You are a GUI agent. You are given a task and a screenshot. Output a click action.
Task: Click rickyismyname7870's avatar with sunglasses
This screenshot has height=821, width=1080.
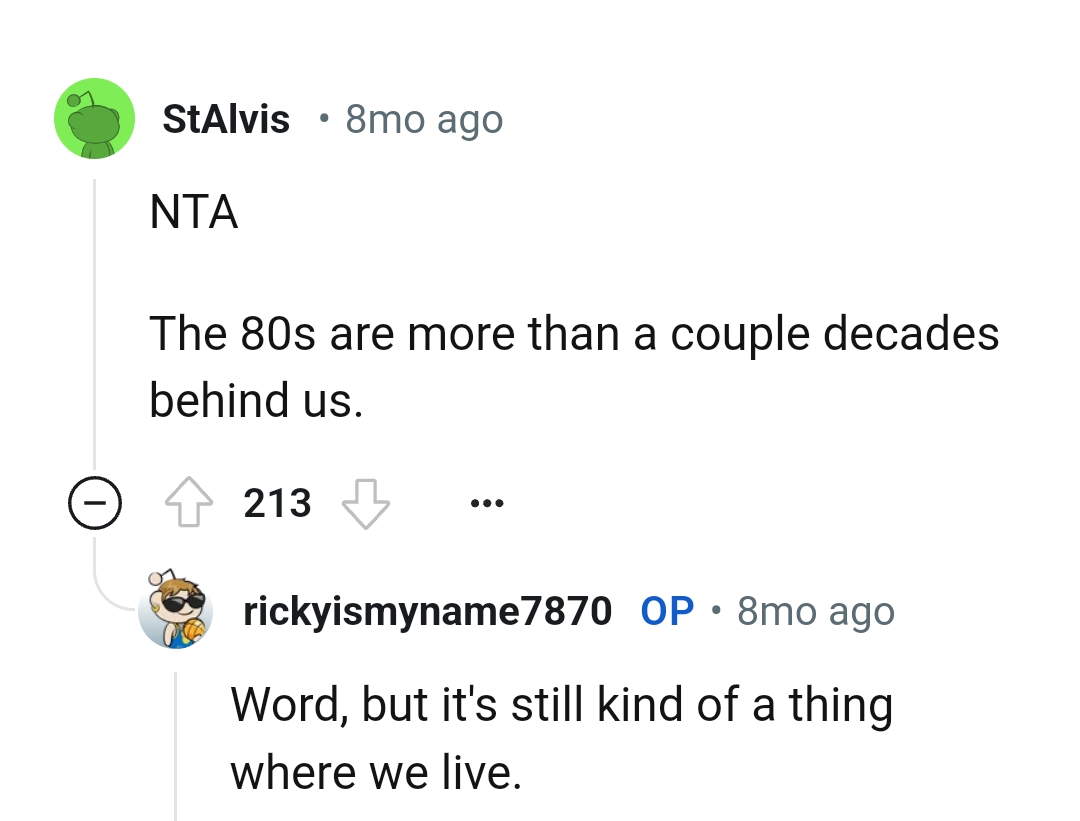point(176,611)
